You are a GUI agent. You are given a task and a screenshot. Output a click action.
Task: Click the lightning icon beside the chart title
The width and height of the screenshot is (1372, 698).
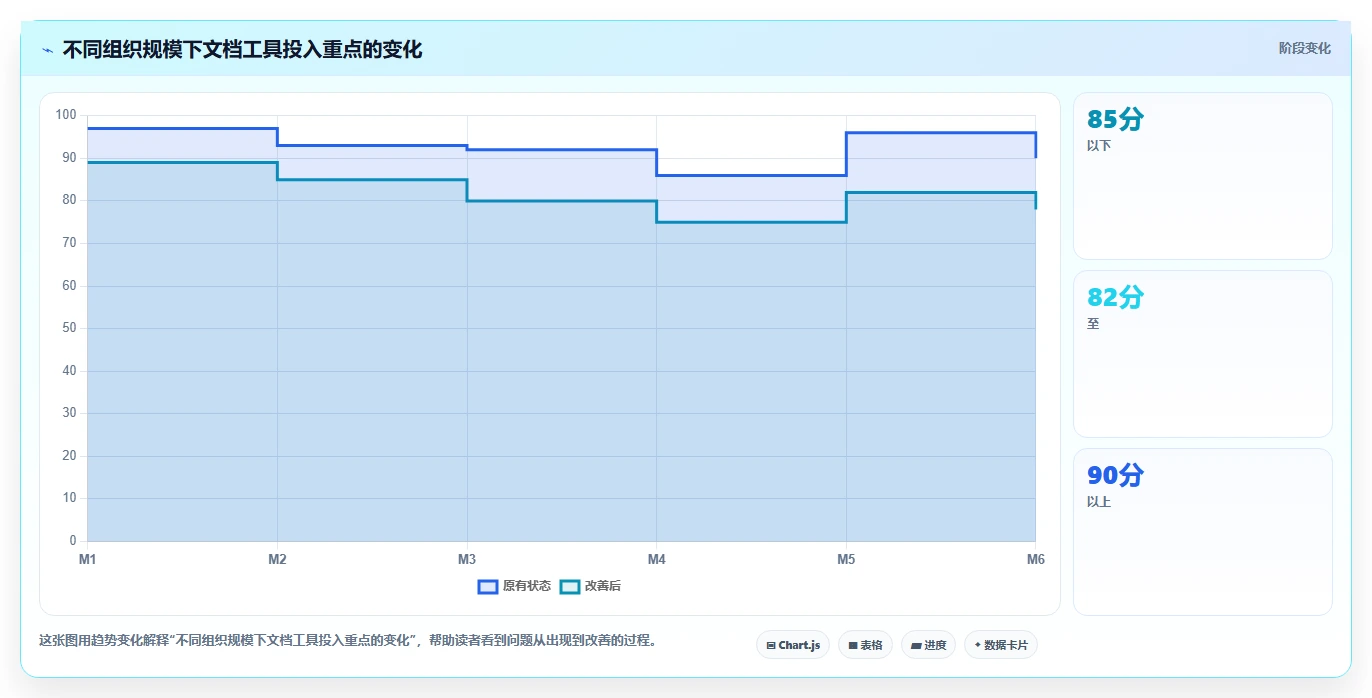coord(47,50)
